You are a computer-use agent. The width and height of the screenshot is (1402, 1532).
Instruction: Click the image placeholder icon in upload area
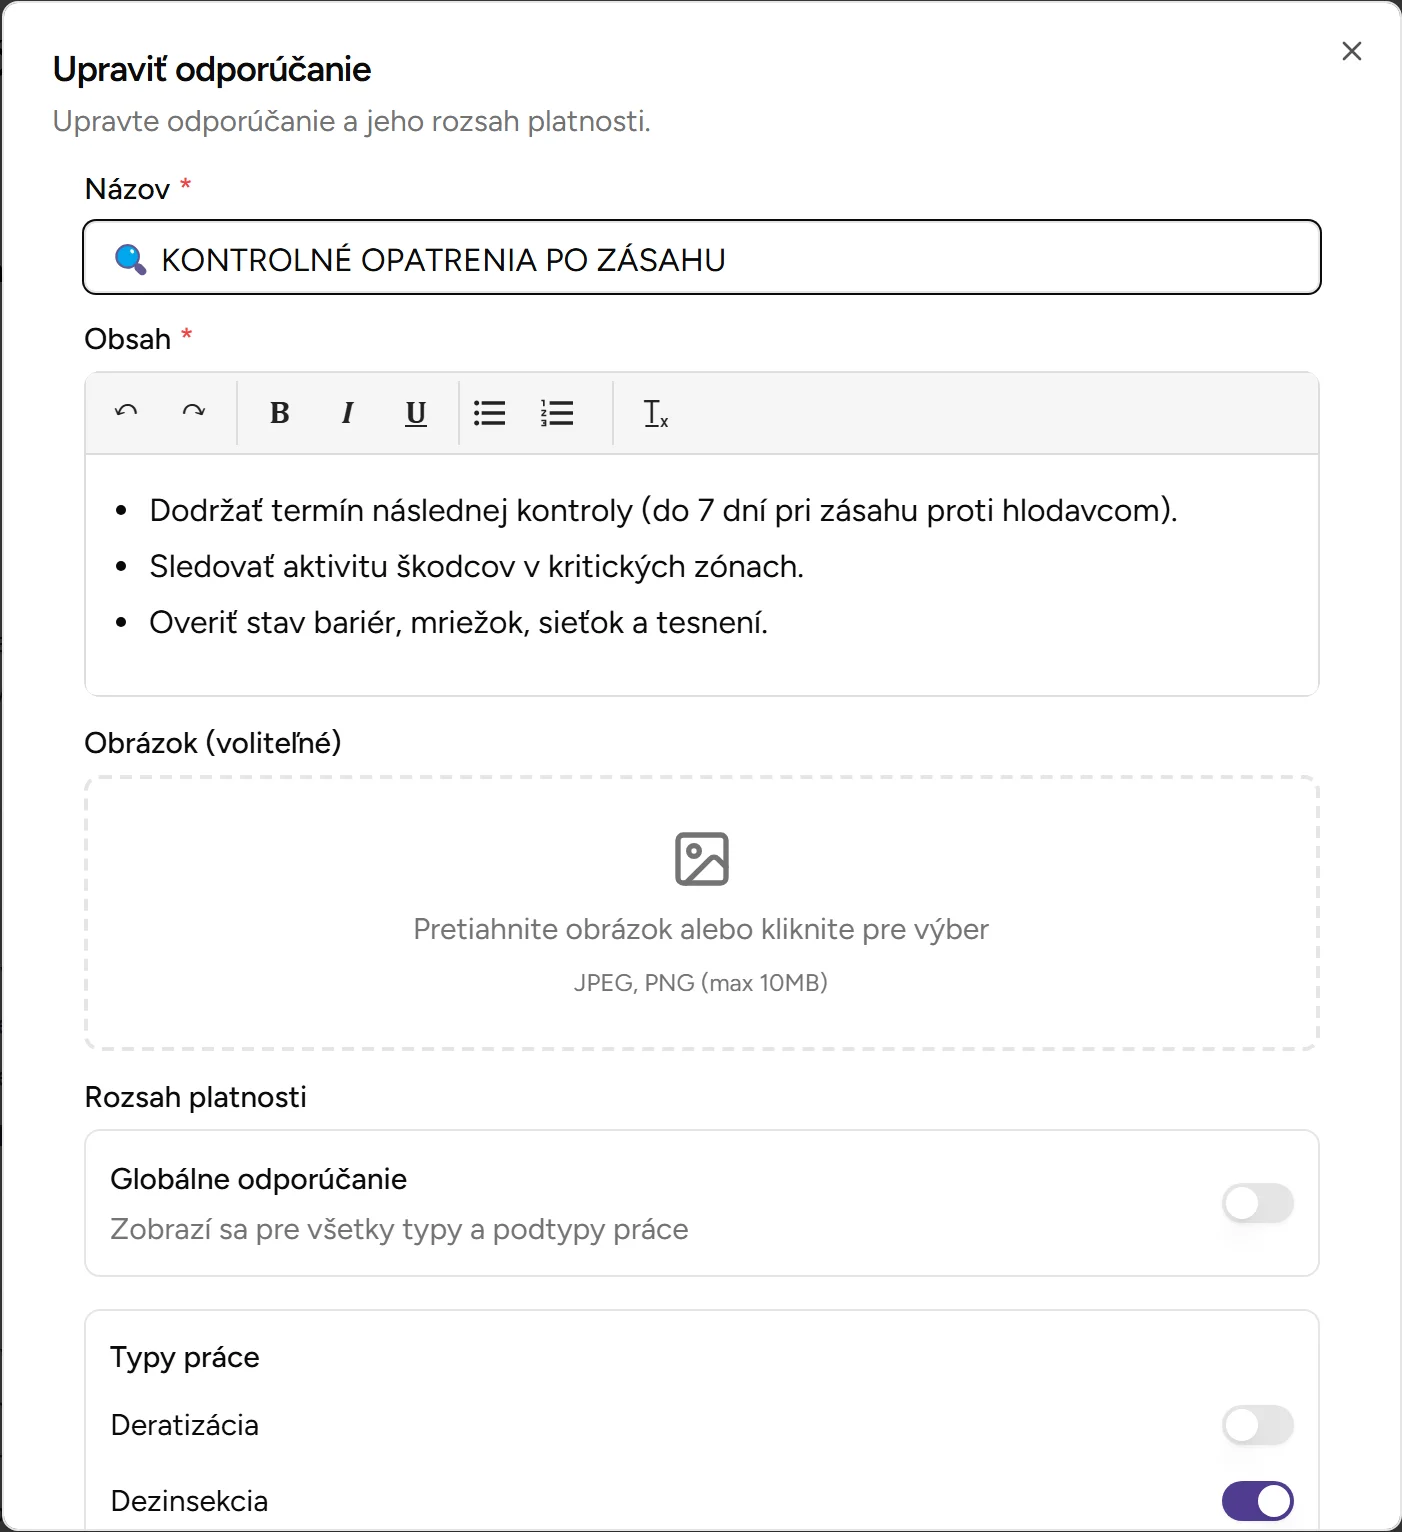(x=702, y=859)
